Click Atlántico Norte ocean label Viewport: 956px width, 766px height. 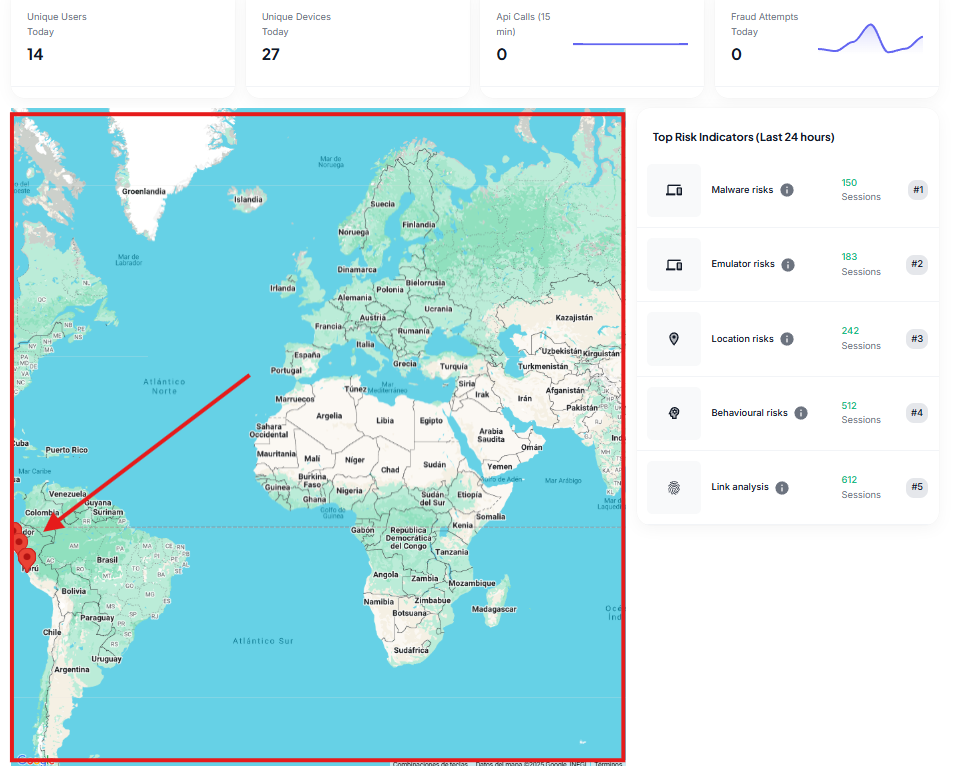coord(164,386)
